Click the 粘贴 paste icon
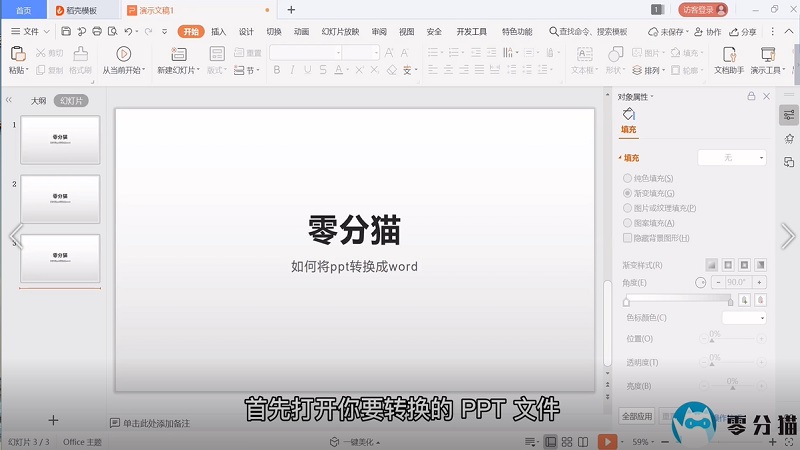This screenshot has height=450, width=800. [x=17, y=53]
